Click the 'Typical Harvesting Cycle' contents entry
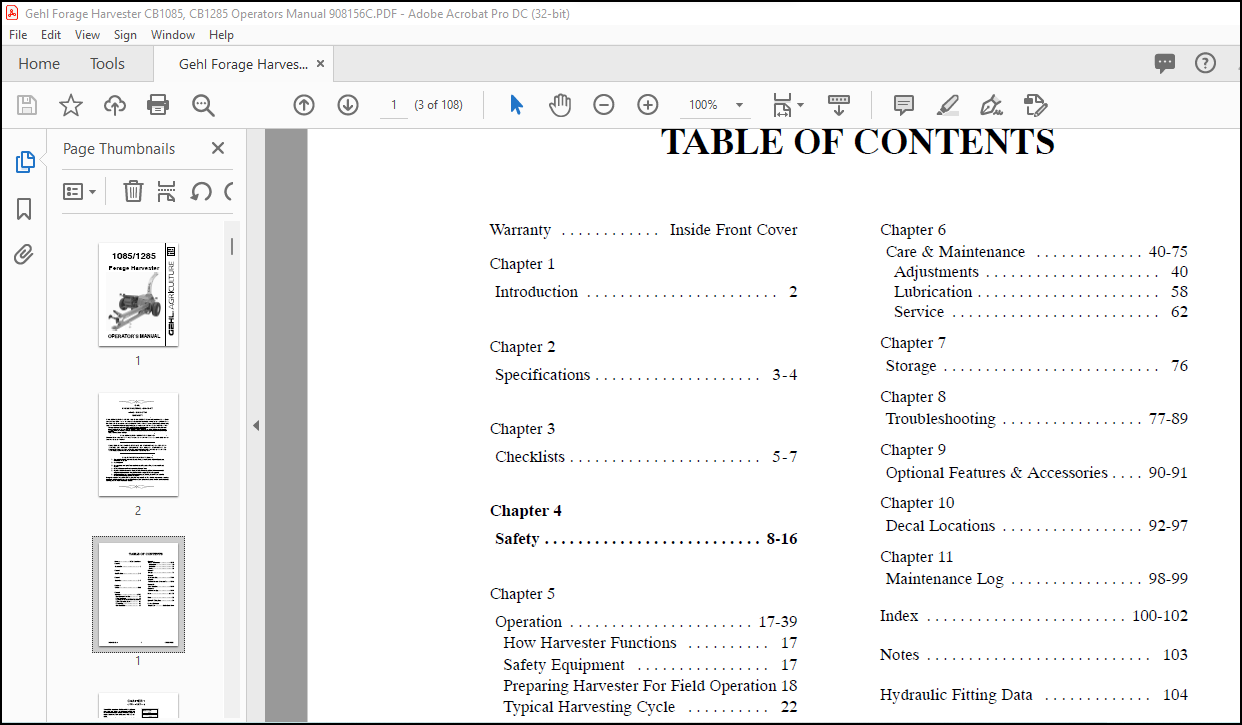Viewport: 1242px width, 725px height. 650,707
